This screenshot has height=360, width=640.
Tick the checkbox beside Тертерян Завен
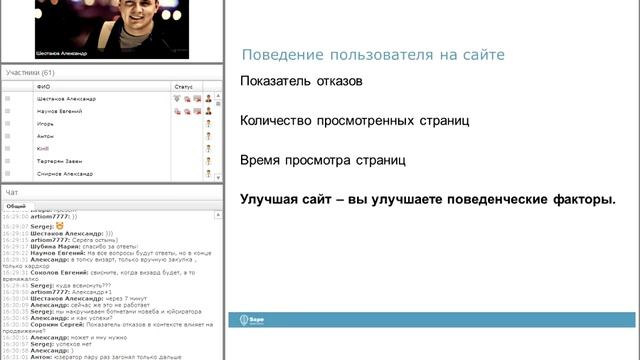point(7,161)
